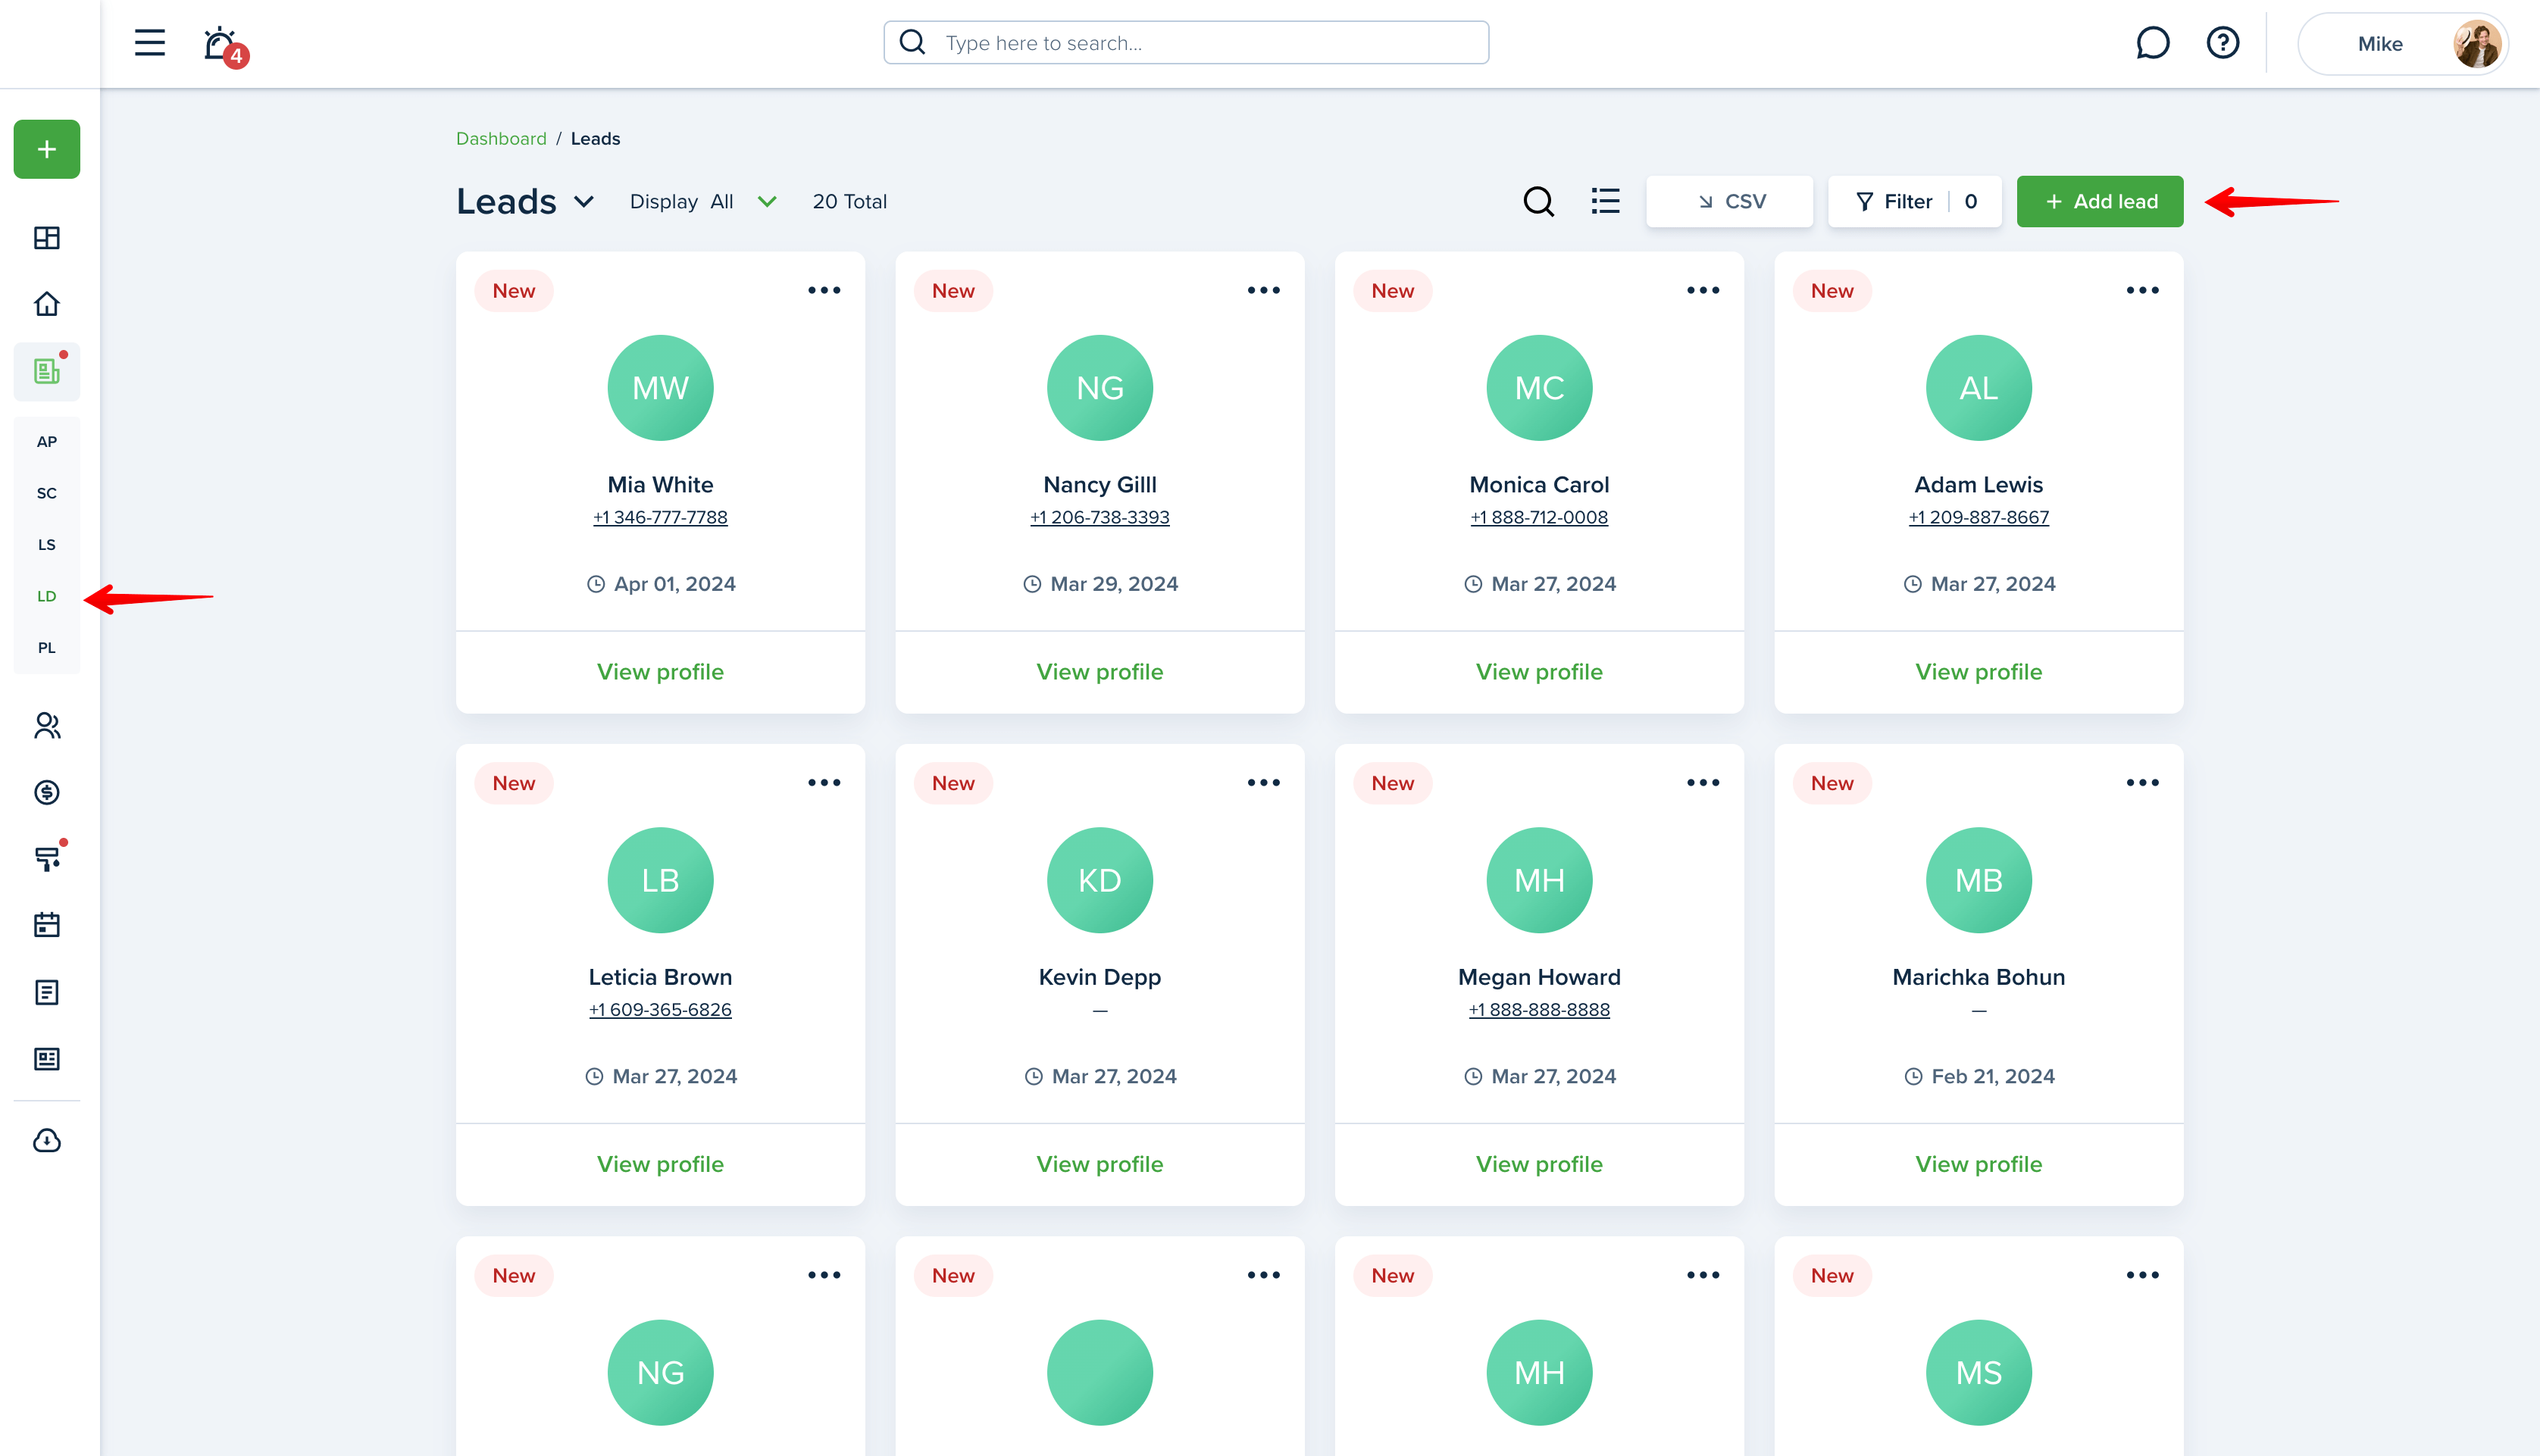Go to Dashboard breadcrumb

(501, 138)
